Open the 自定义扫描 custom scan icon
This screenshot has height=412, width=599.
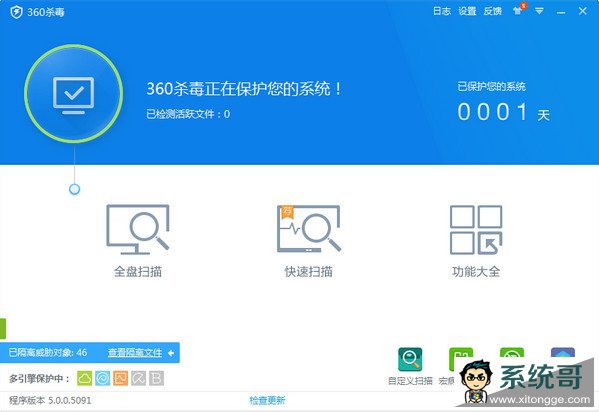click(x=410, y=359)
